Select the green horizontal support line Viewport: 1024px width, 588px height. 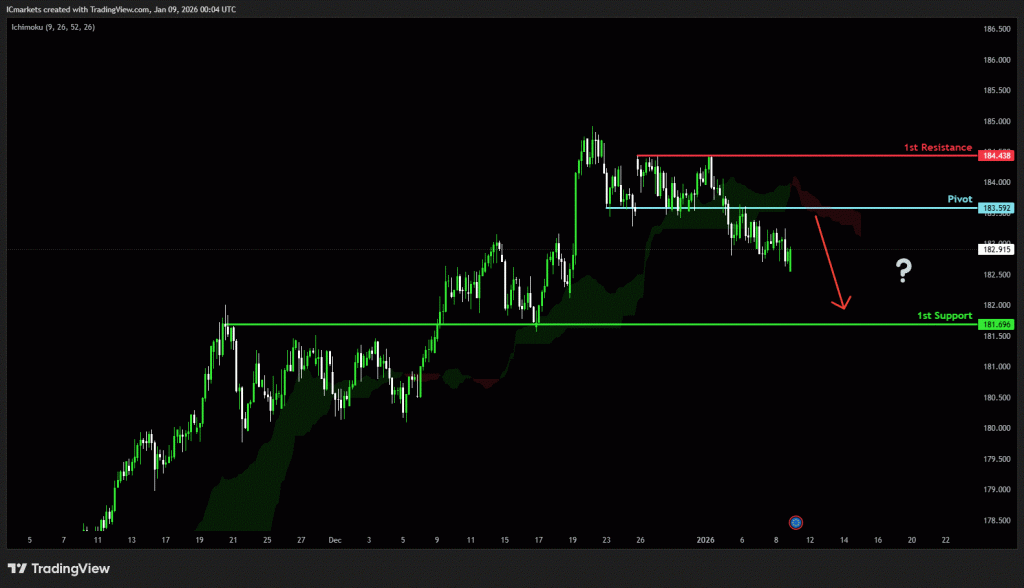pyautogui.click(x=600, y=324)
